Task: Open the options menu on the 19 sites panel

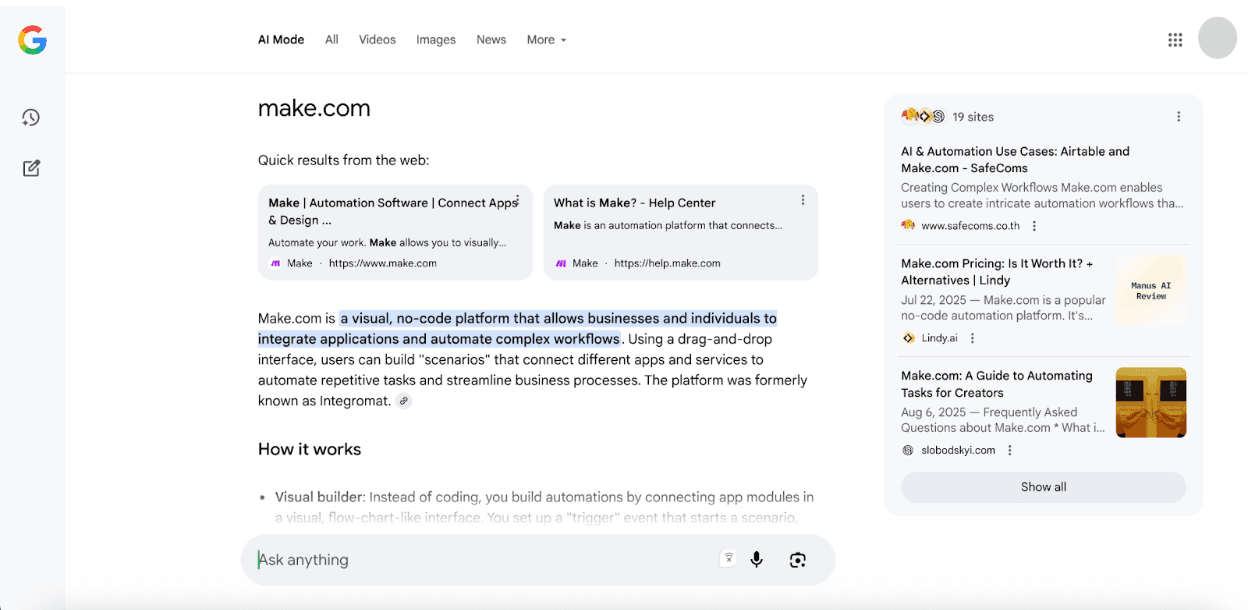Action: [1178, 116]
